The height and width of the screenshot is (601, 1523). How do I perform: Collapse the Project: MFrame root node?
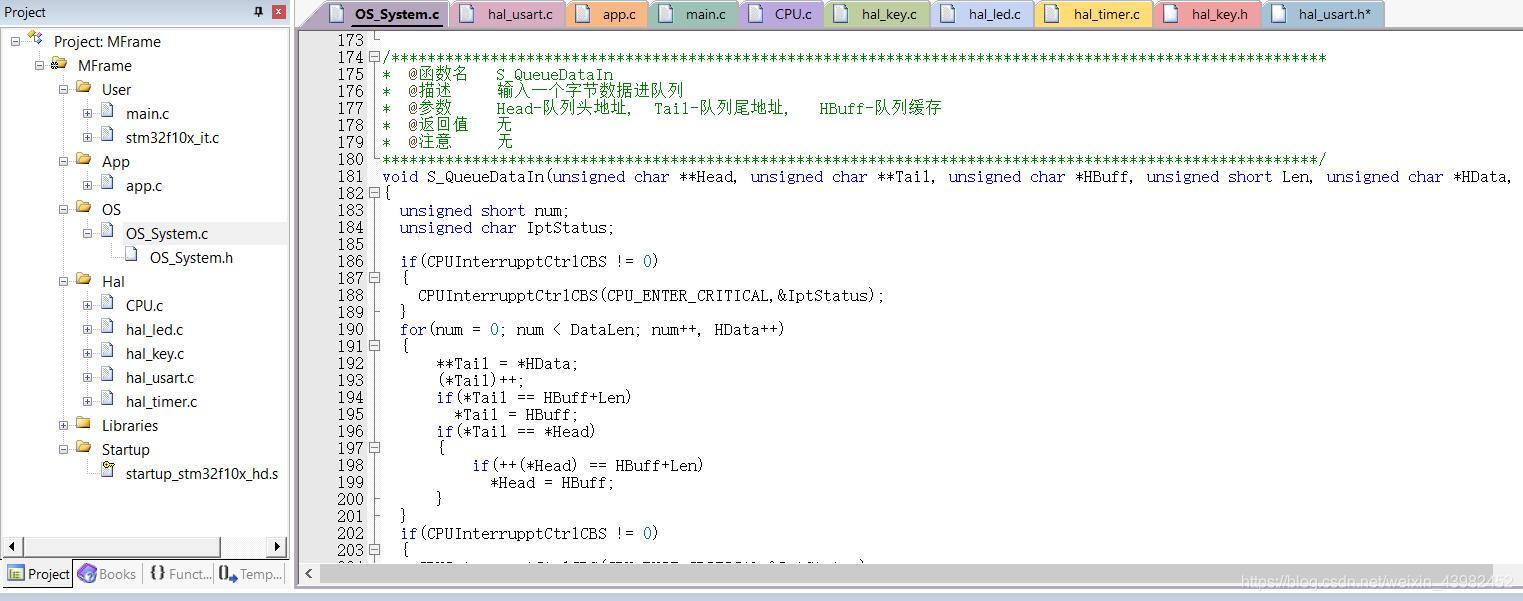15,42
